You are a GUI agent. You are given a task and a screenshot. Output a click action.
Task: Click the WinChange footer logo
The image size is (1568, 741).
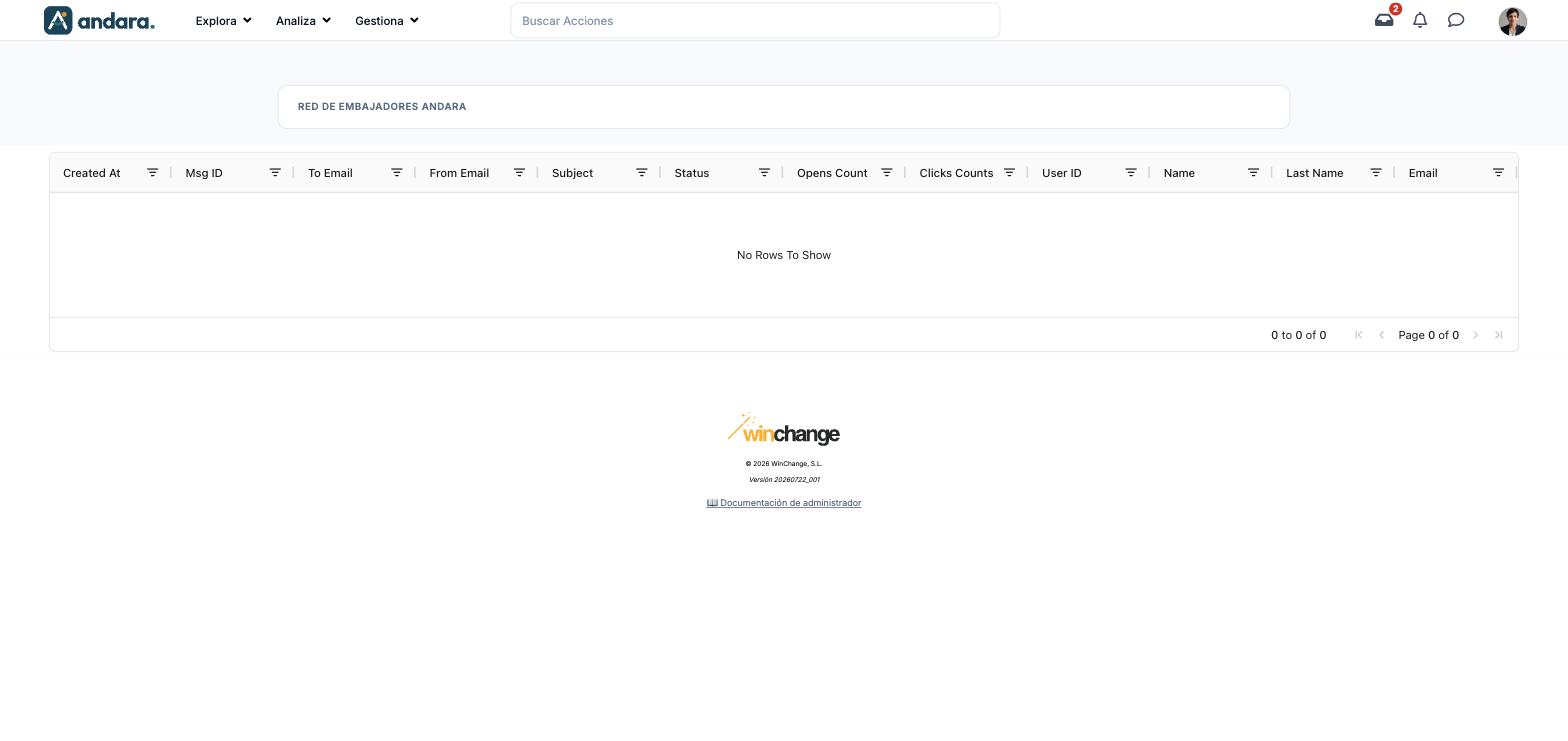[x=784, y=429]
